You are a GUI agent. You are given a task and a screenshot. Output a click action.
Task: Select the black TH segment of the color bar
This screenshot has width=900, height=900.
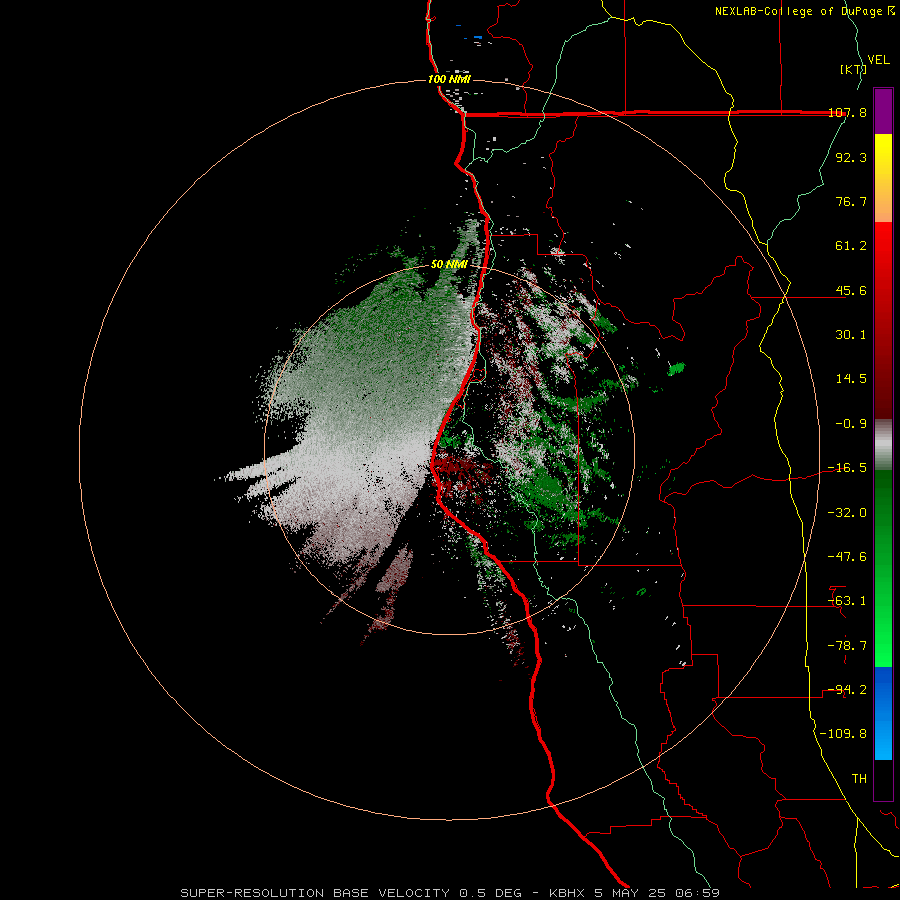point(883,779)
